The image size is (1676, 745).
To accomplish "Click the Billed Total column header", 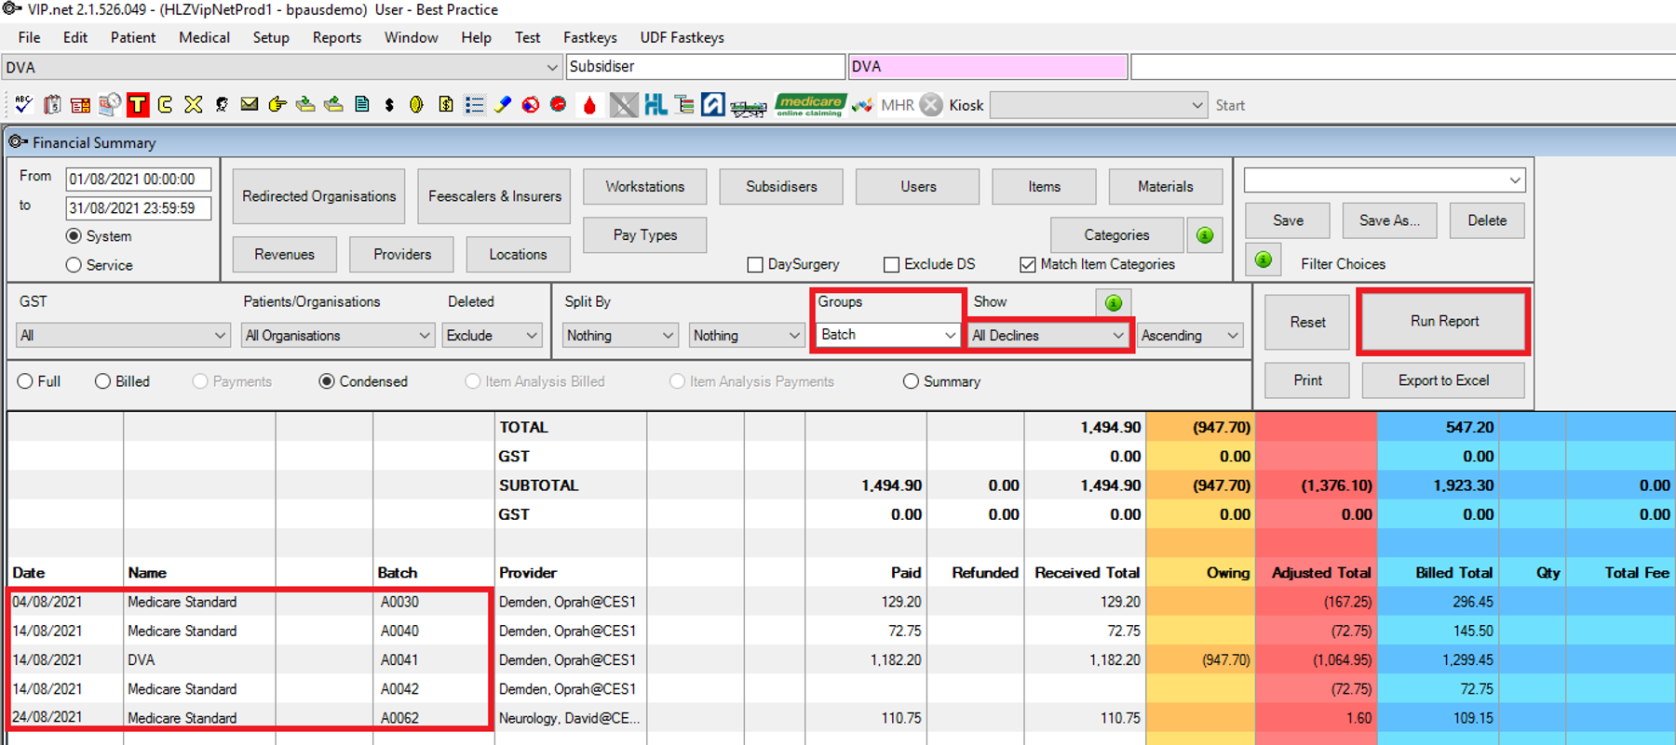I will [x=1454, y=573].
